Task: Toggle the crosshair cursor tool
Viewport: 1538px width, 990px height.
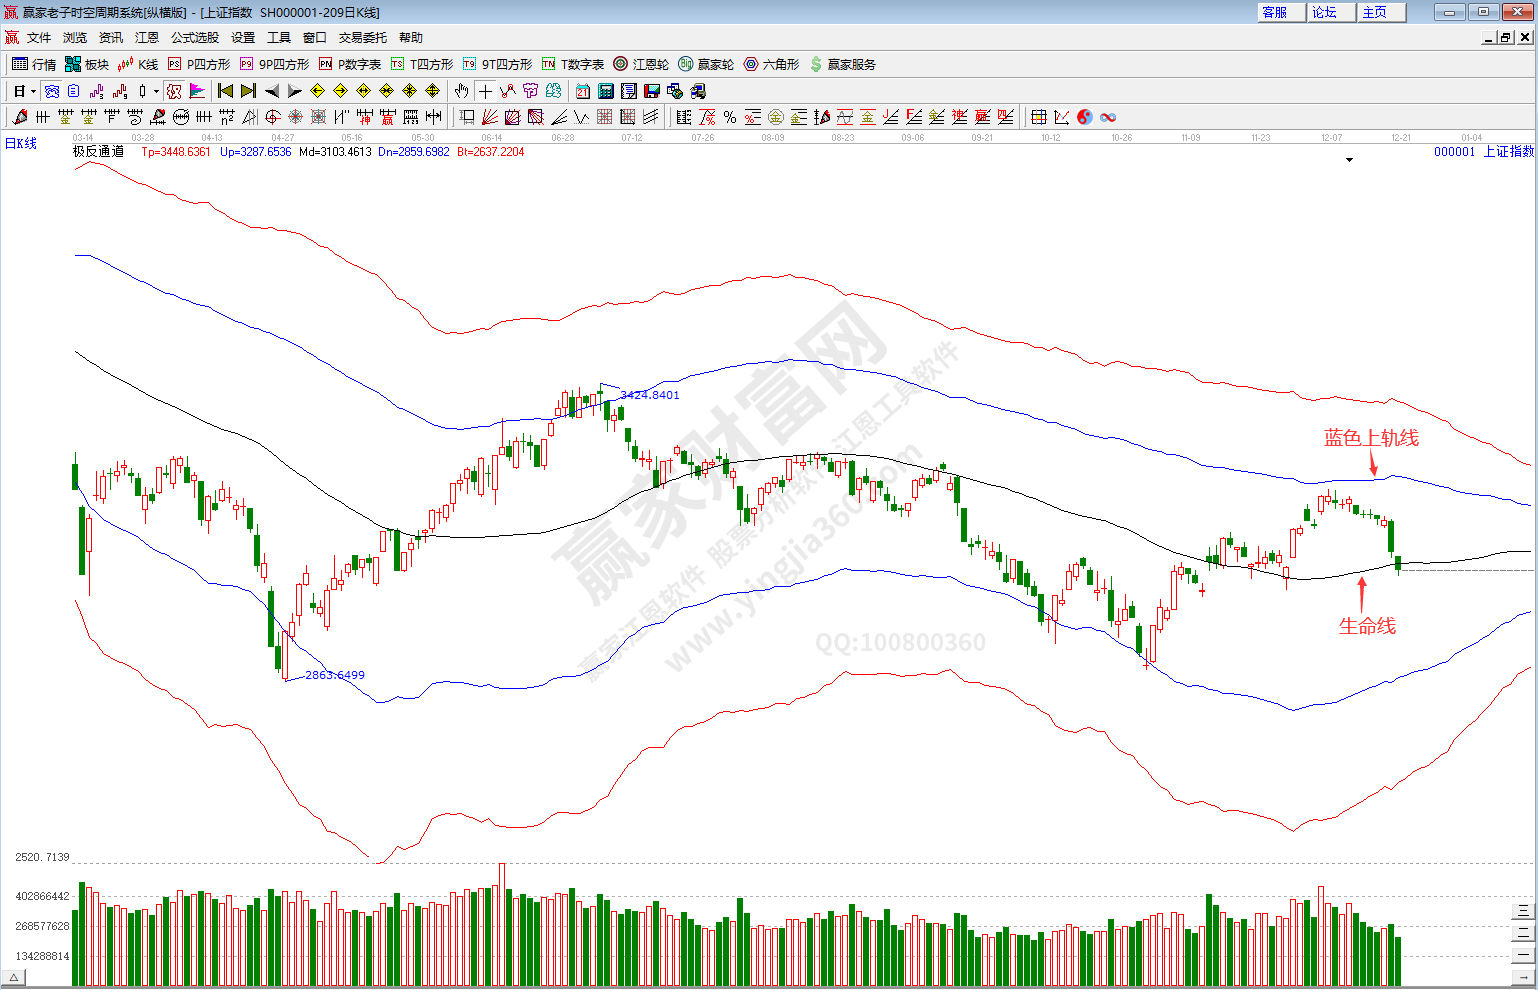Action: (x=485, y=91)
